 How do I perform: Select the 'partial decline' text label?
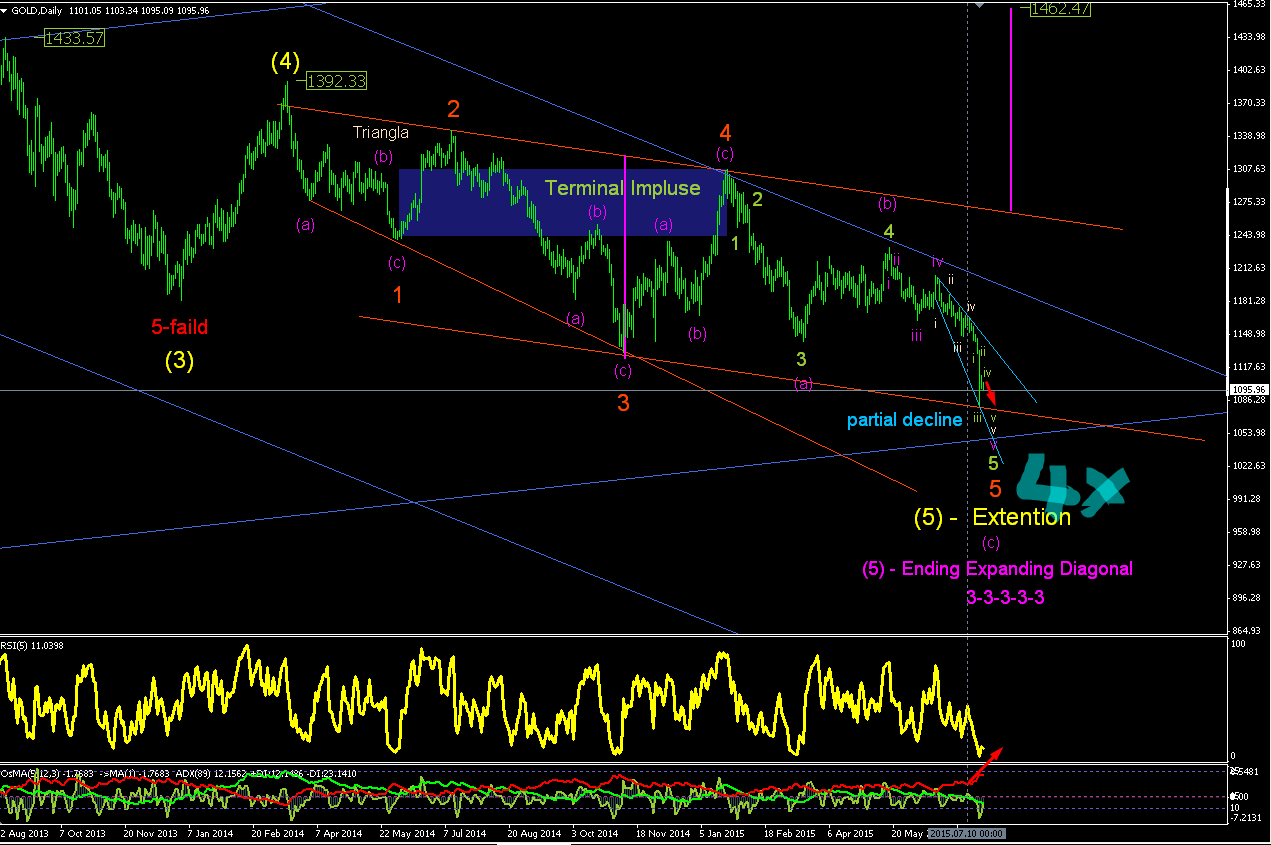[x=905, y=420]
